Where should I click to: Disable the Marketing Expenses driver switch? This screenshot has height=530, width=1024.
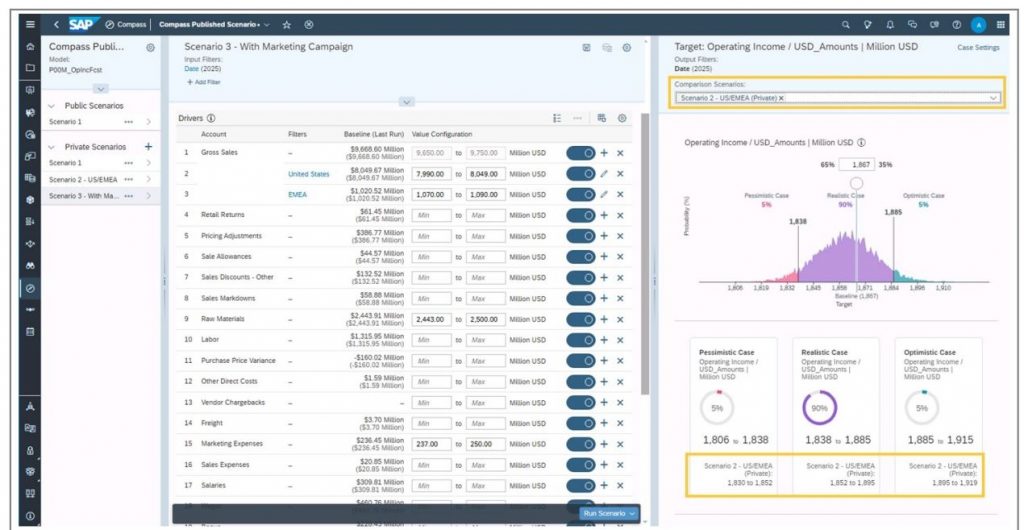click(x=581, y=444)
